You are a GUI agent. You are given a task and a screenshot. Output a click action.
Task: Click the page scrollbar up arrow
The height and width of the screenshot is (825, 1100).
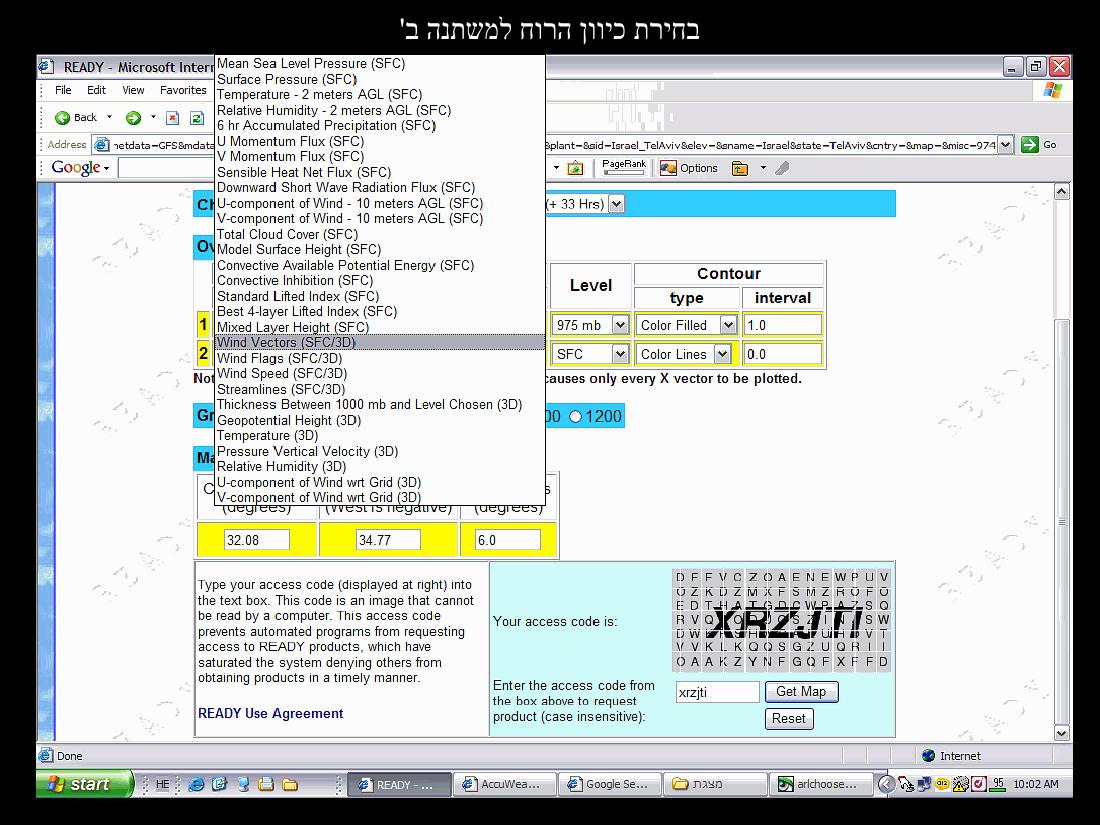(x=1061, y=192)
